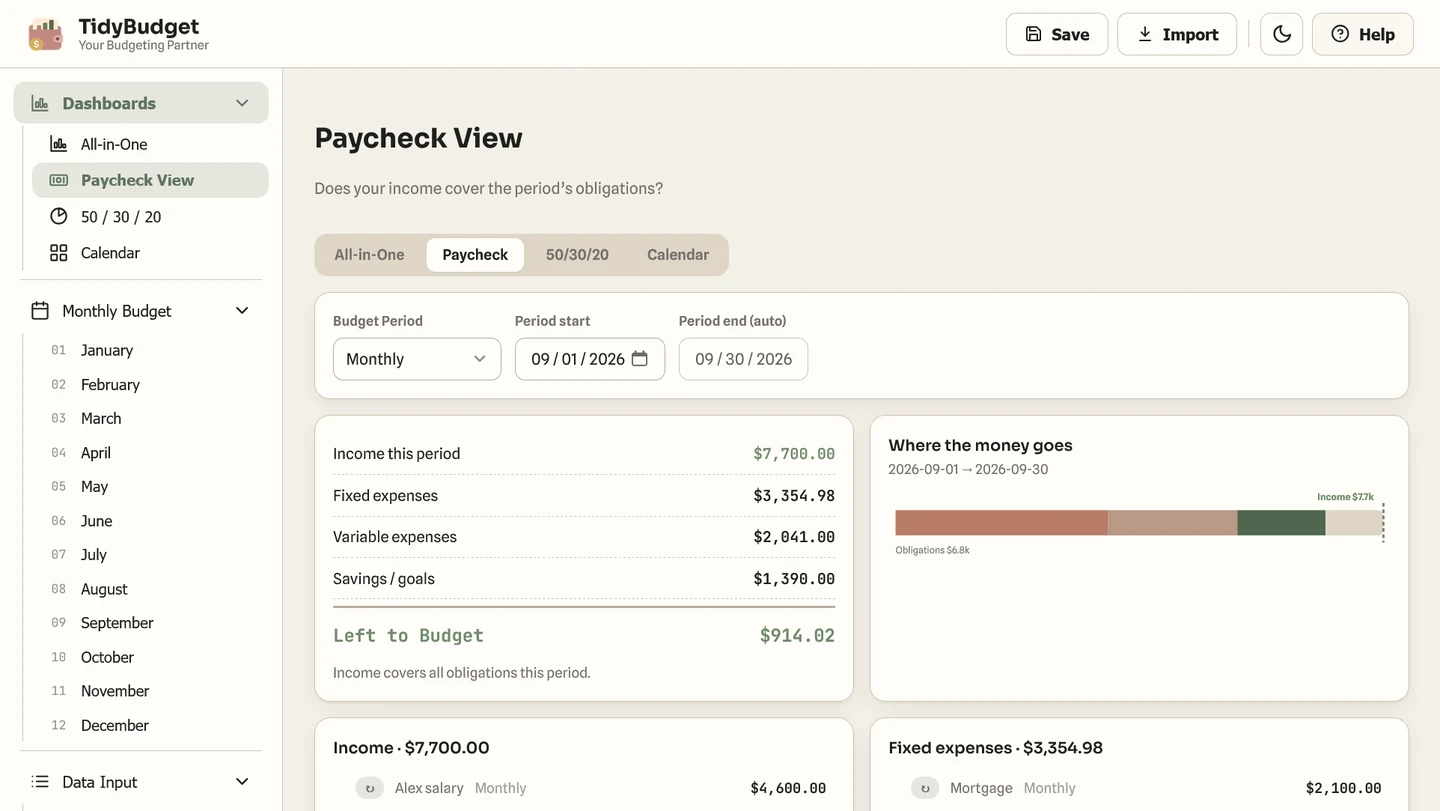Screen dimensions: 1440x811
Task: Click the tan variable expenses bar segment
Action: tap(1172, 523)
